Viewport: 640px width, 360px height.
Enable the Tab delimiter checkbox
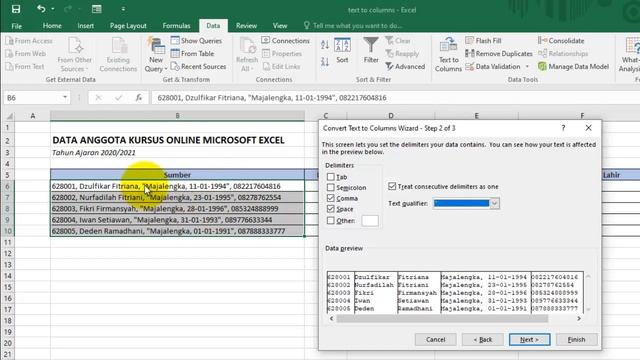(x=331, y=177)
